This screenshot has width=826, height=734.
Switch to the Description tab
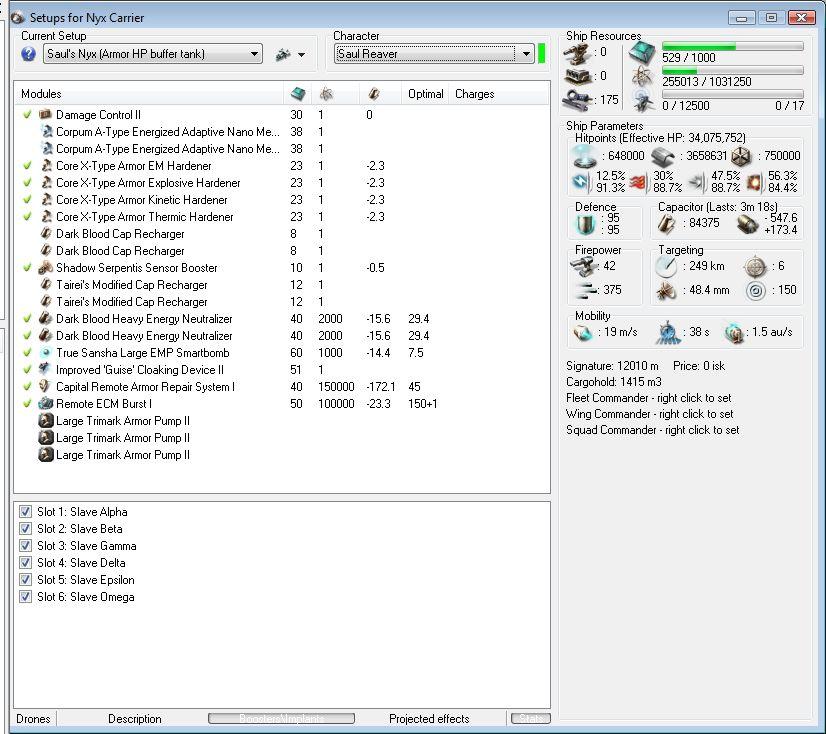tap(135, 719)
